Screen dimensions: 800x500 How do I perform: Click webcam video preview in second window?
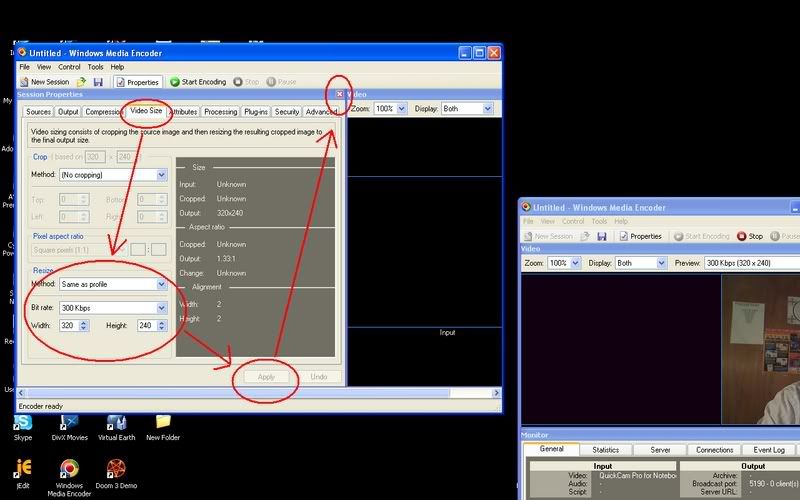(761, 349)
